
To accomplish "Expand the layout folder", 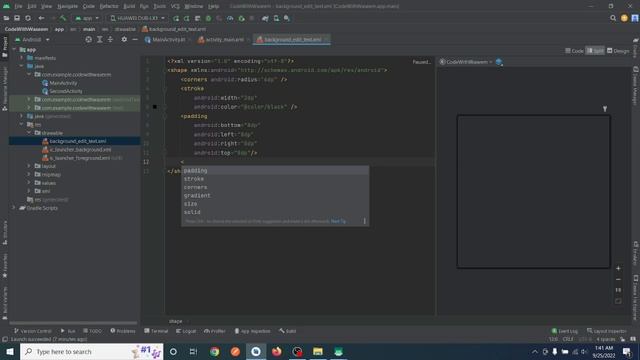I will [29, 166].
